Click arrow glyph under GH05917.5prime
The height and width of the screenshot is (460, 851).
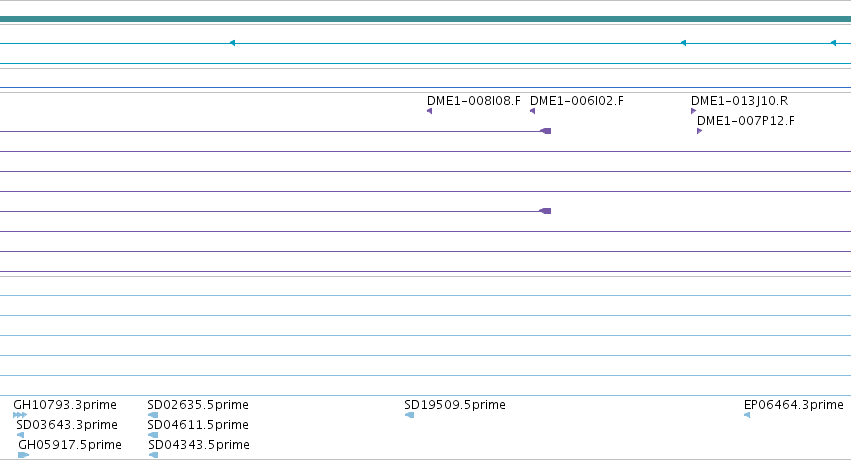point(23,455)
